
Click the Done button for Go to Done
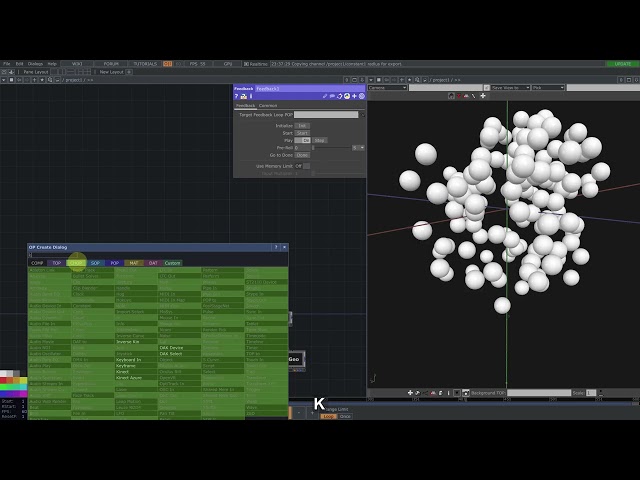click(302, 155)
